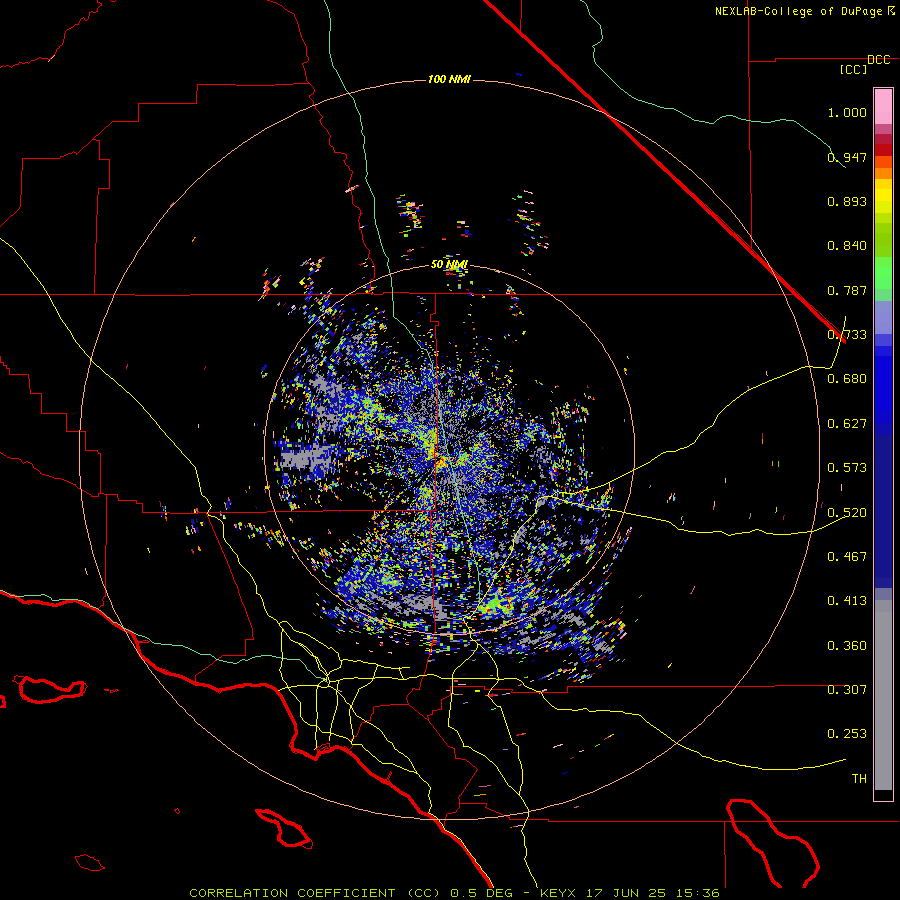
Task: Click the KEYX station identifier in the caption
Action: (557, 893)
